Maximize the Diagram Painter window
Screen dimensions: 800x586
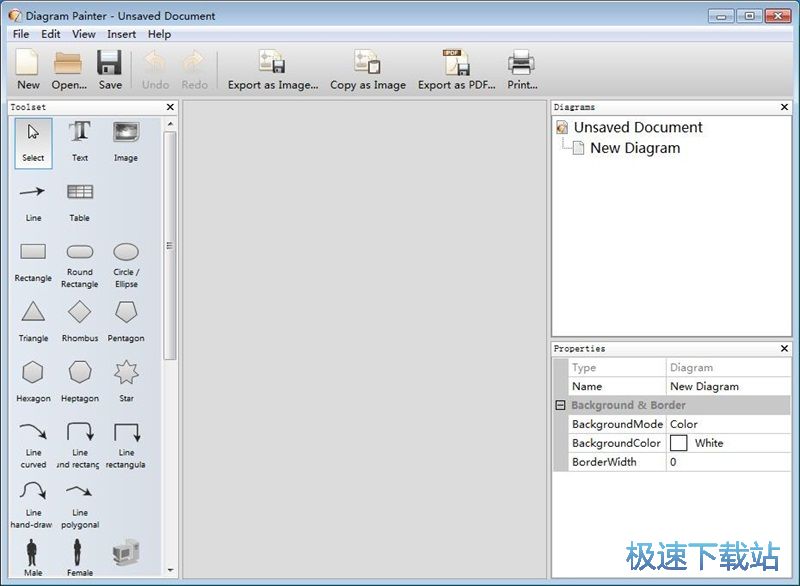[749, 16]
